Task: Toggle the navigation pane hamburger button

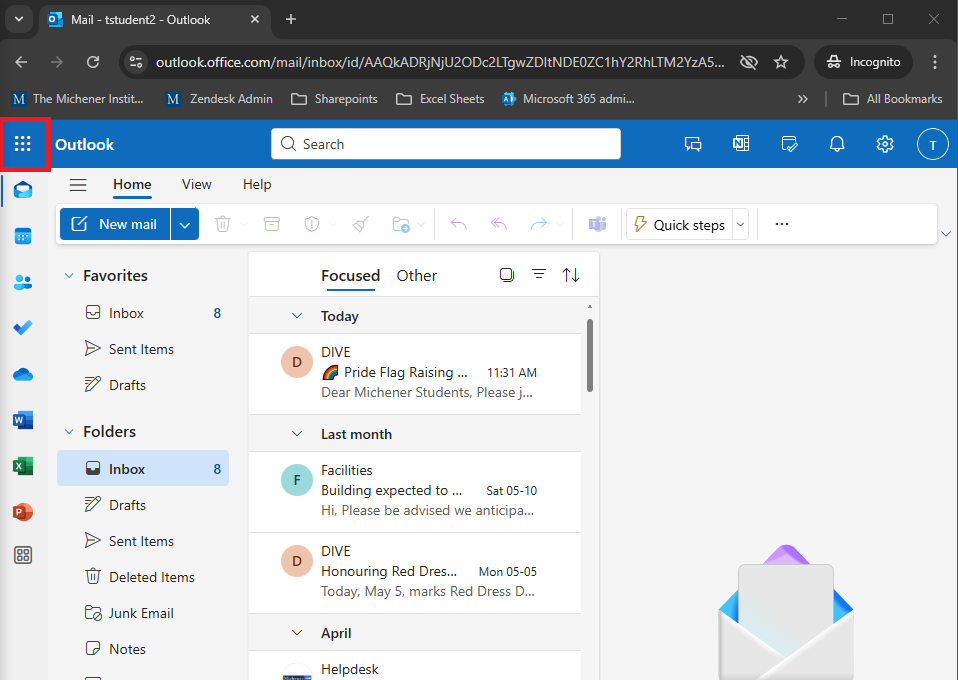Action: pyautogui.click(x=78, y=185)
